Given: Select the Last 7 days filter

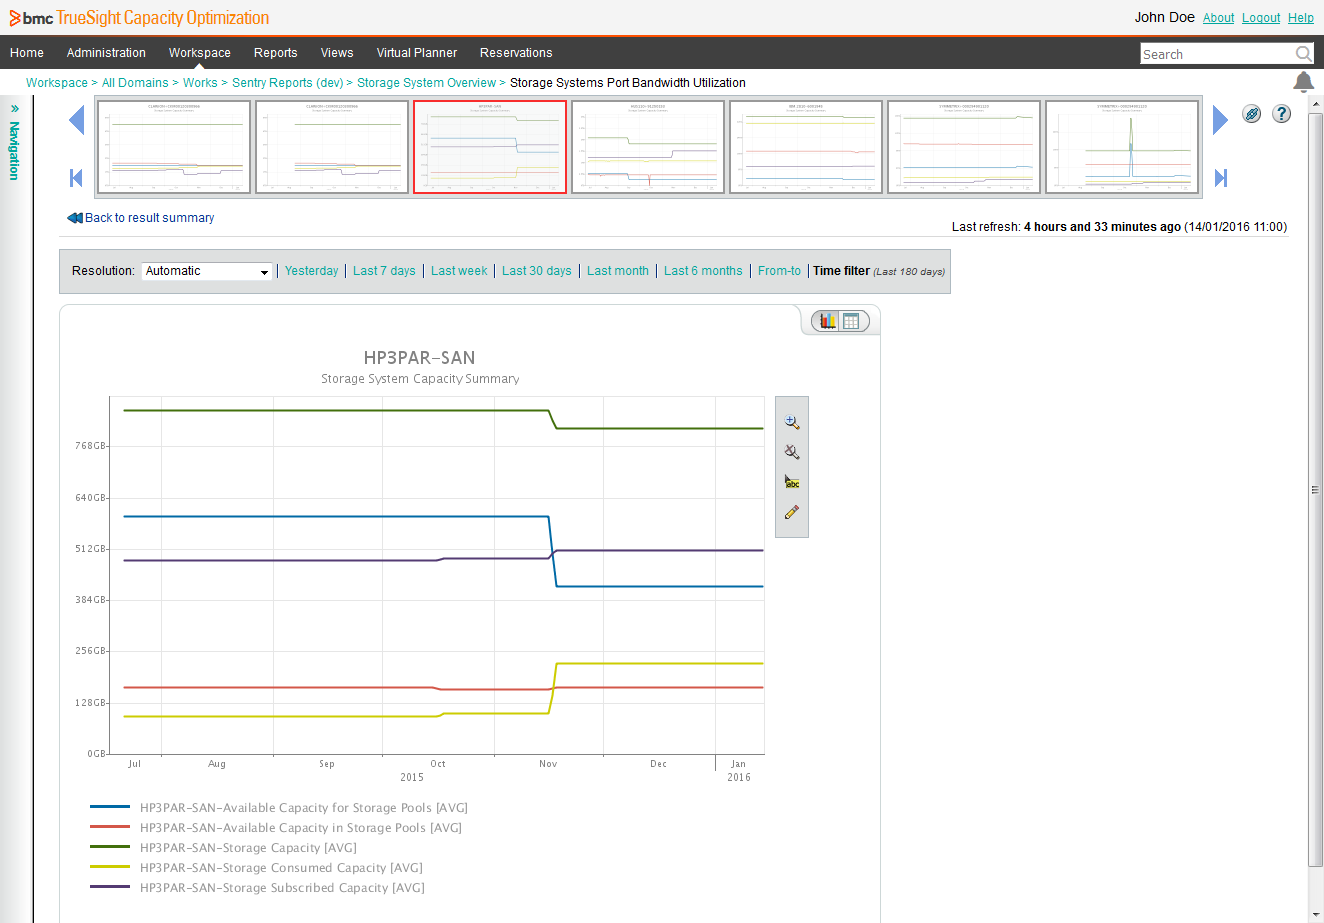Looking at the screenshot, I should tap(384, 271).
